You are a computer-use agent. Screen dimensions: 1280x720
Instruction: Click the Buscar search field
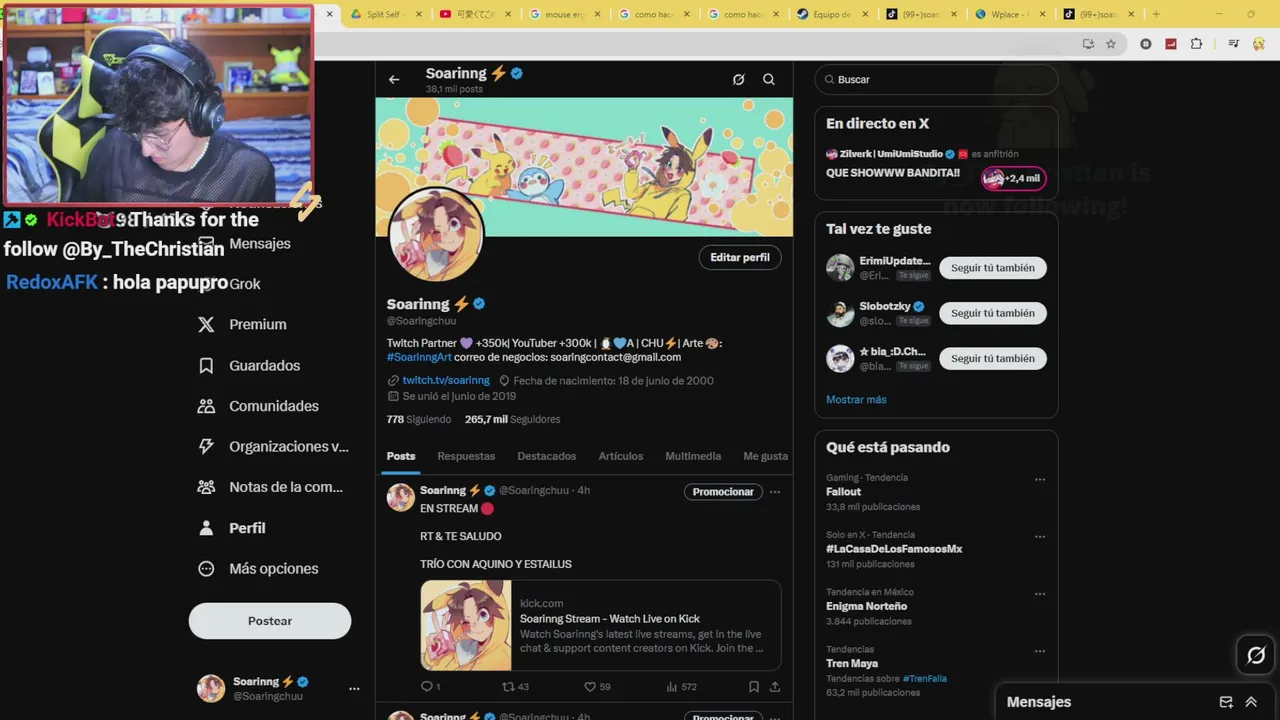point(936,80)
